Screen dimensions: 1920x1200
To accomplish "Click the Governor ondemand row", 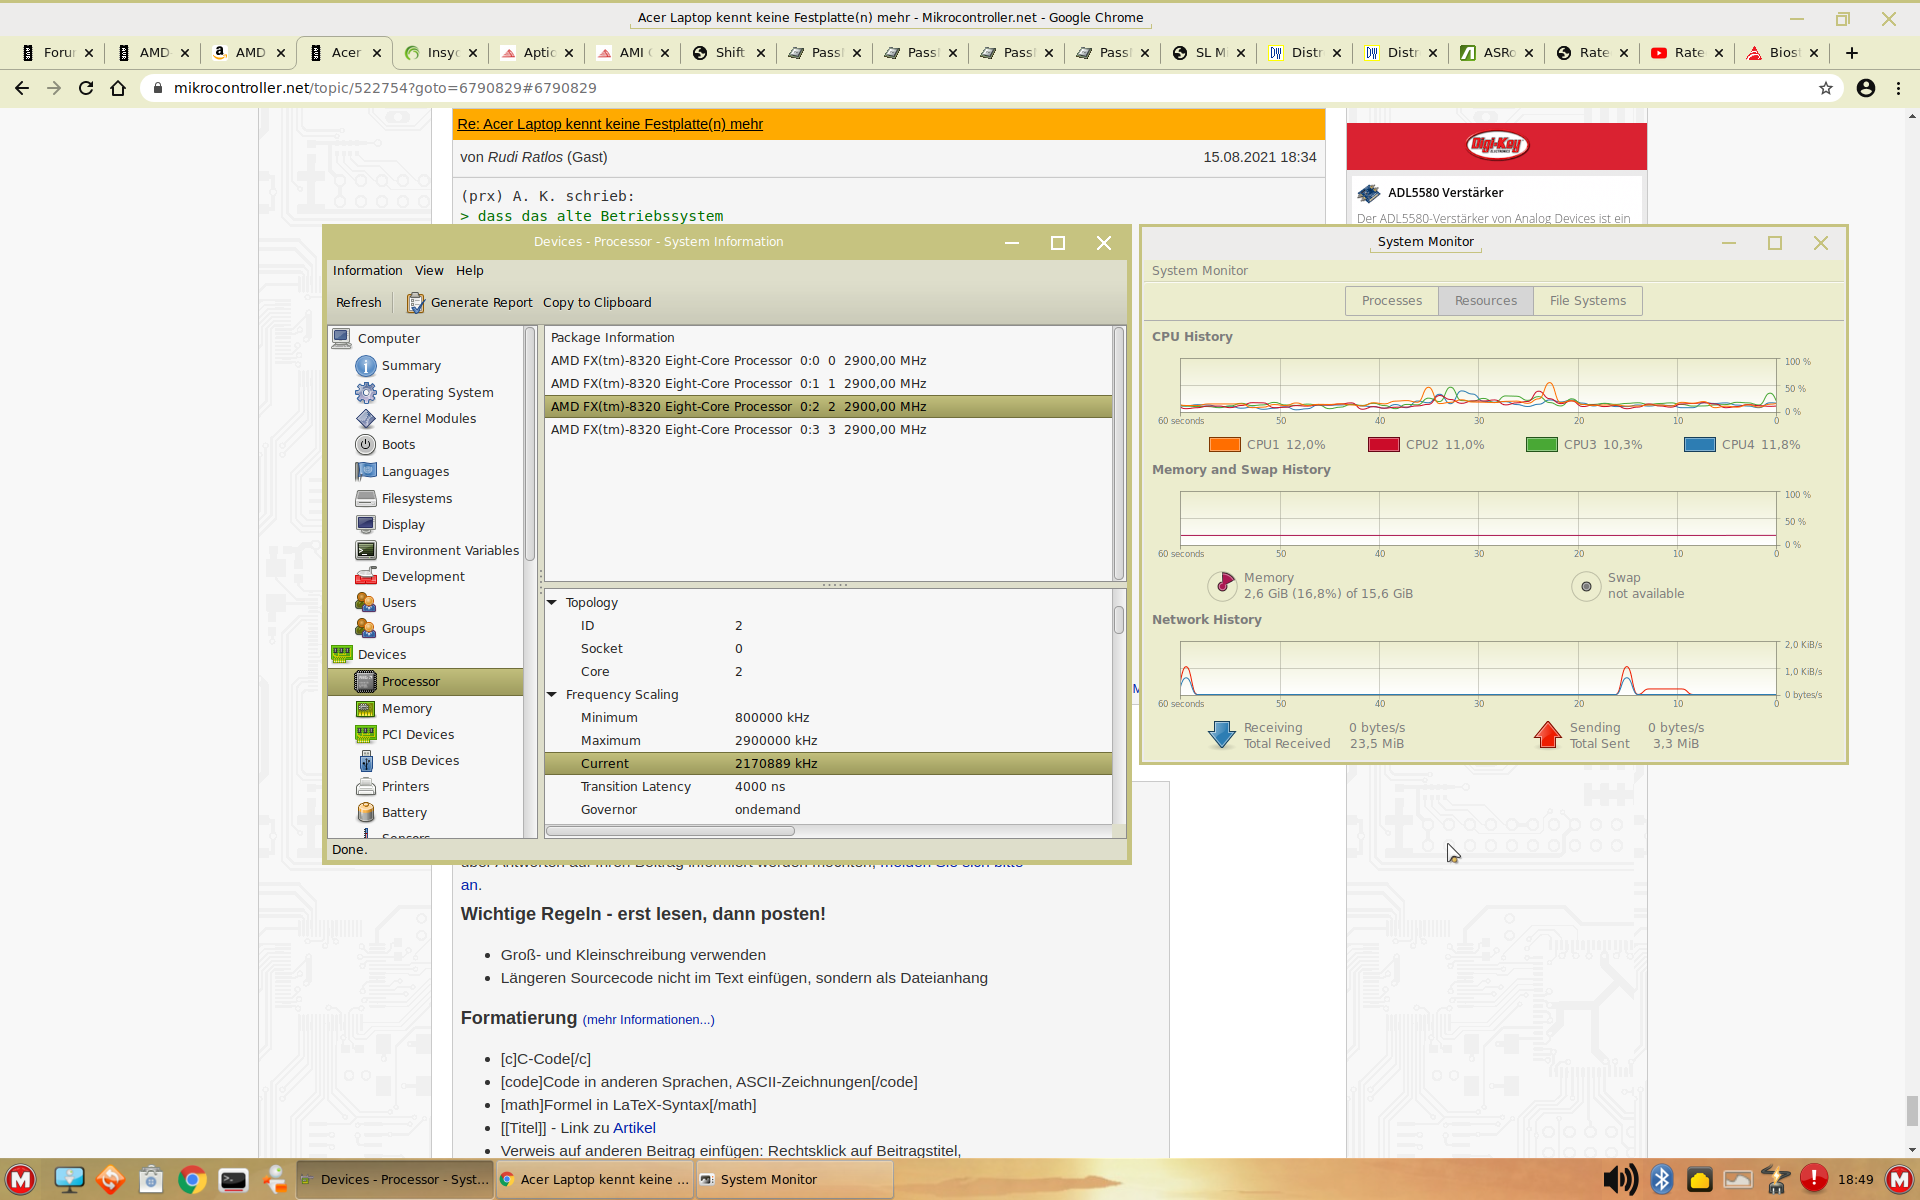I will [828, 810].
